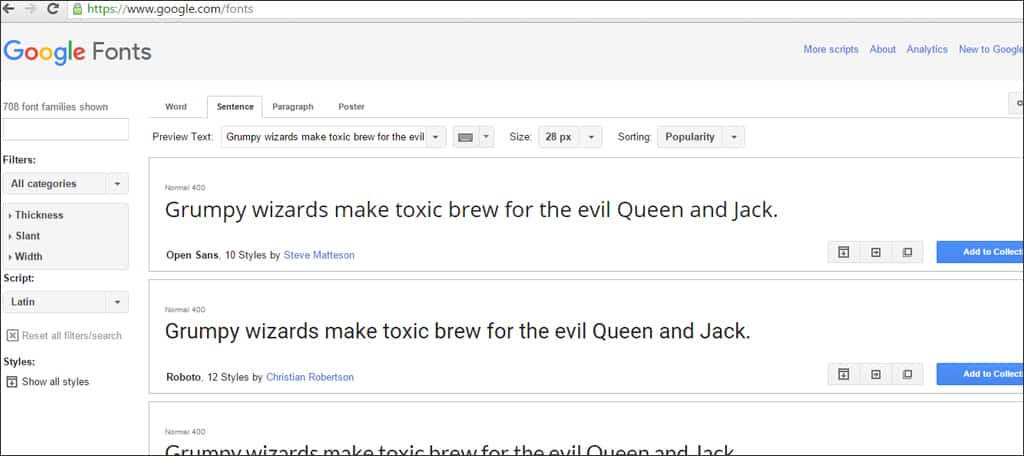This screenshot has height=456, width=1024.
Task: Click Reset all filters/search text
Action: point(72,335)
